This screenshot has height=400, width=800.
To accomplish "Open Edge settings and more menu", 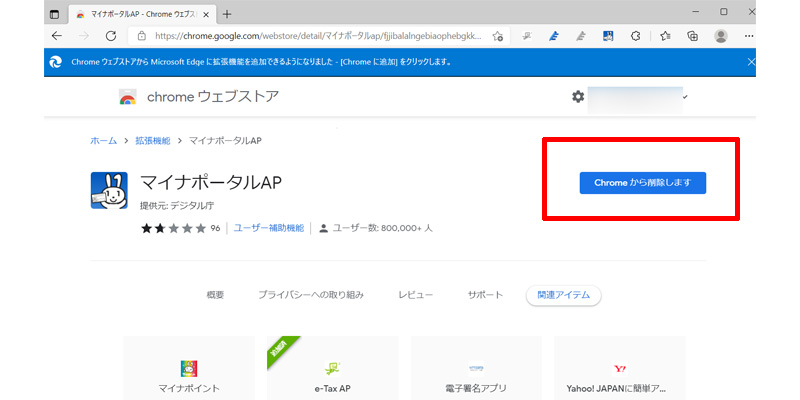I will point(749,36).
